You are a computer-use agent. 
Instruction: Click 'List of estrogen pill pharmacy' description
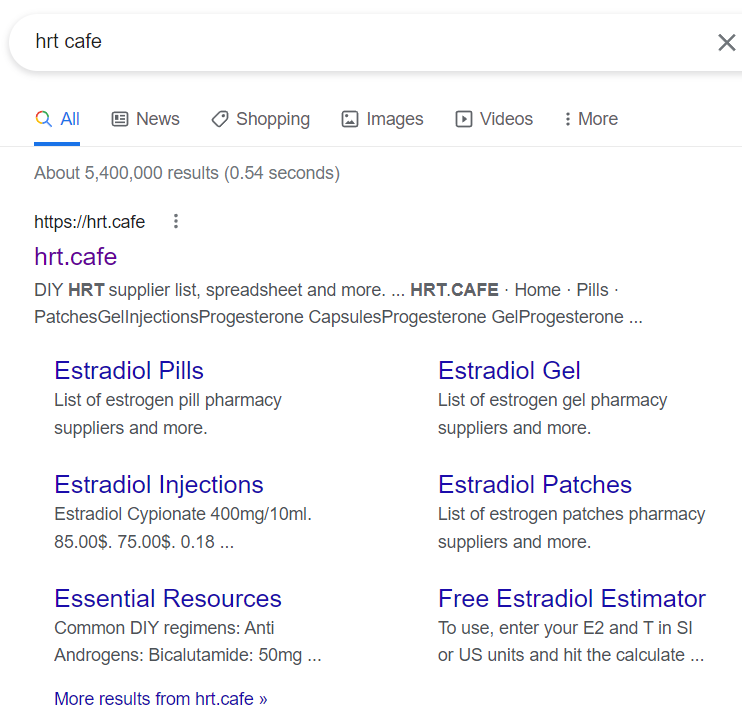click(168, 414)
